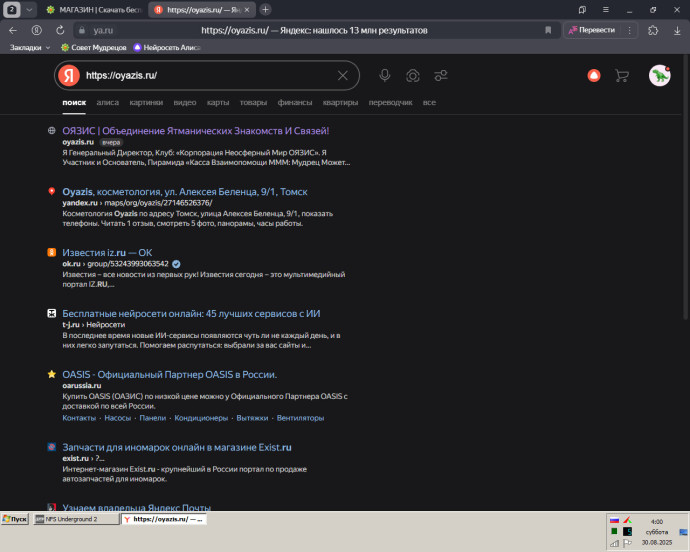Viewport: 690px width, 552px height.
Task: Open browser downloads arrow icon
Action: [x=677, y=30]
